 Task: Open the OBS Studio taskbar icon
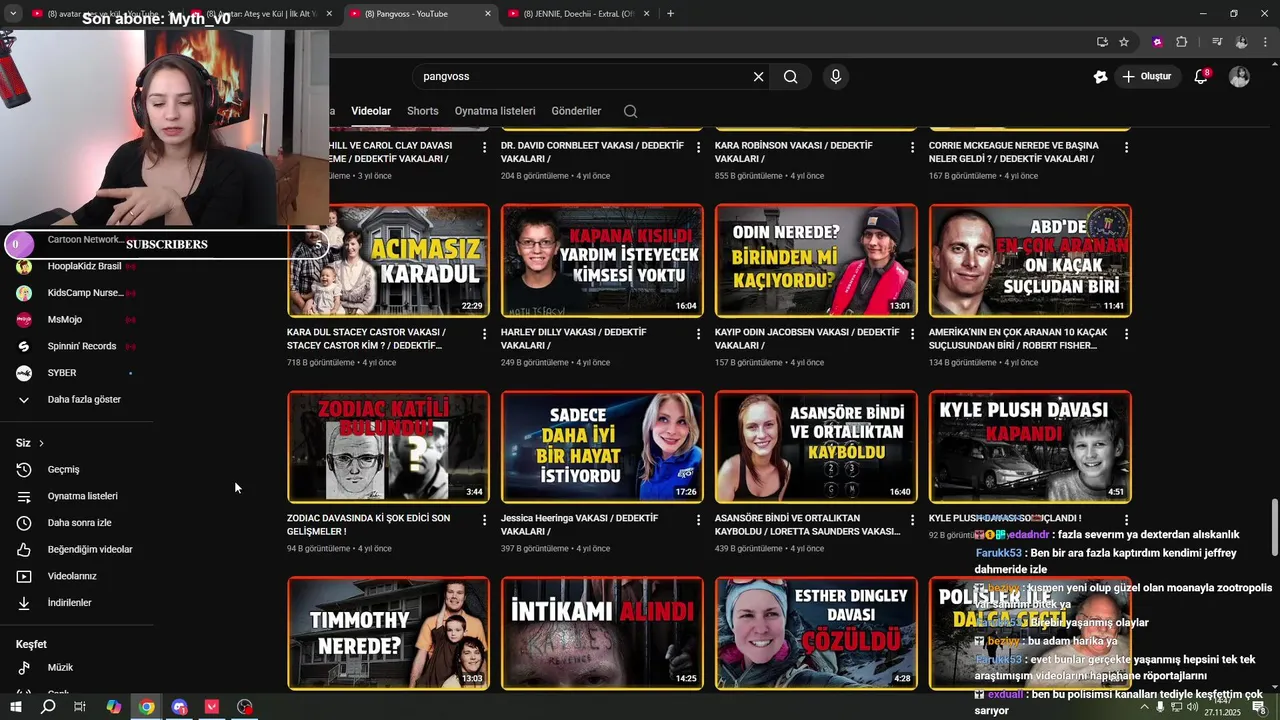[x=245, y=707]
